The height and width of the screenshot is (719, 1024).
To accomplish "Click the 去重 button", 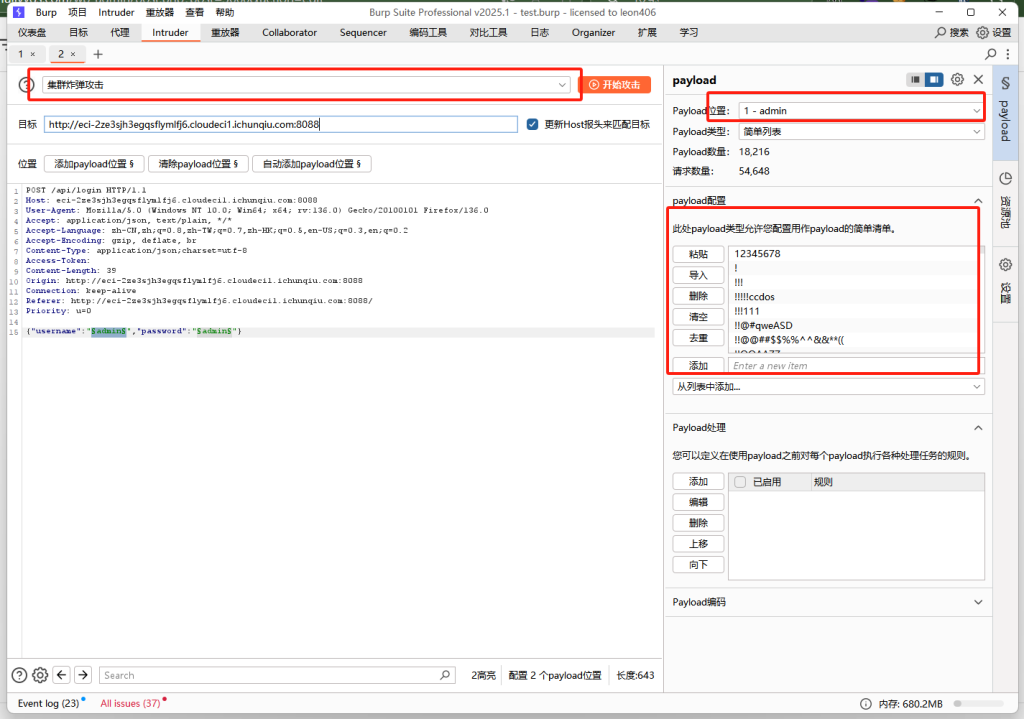I will pyautogui.click(x=698, y=338).
